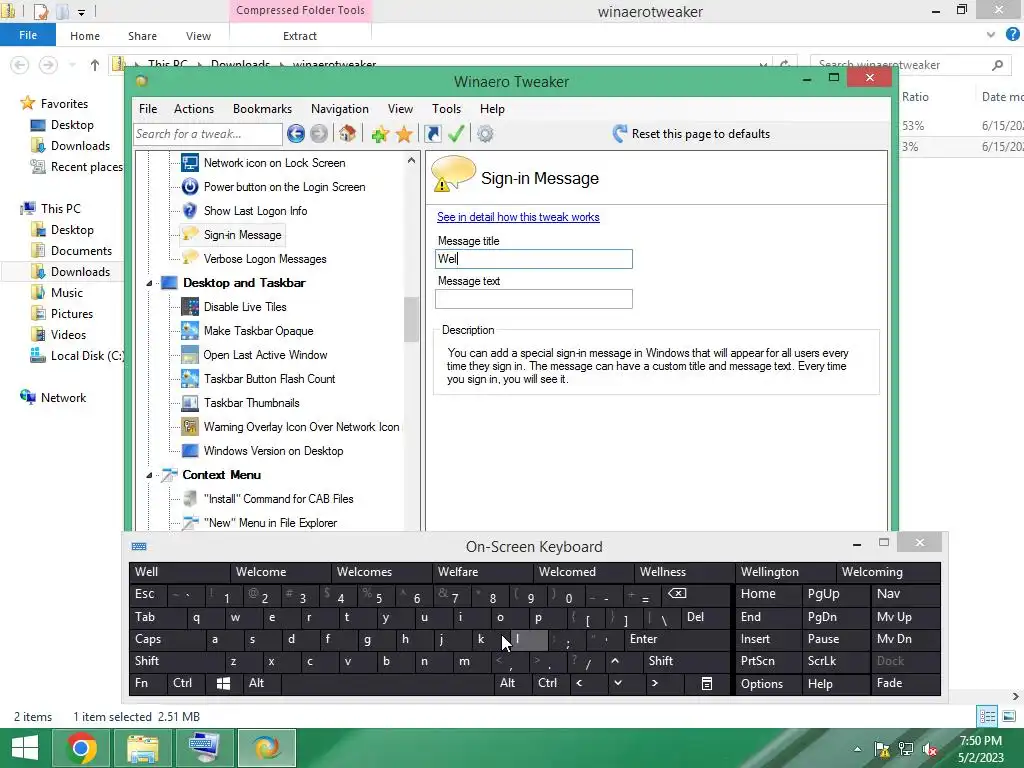Toggle left Shift key on On-Screen Keyboard
This screenshot has width=1024, height=768.
coord(176,662)
